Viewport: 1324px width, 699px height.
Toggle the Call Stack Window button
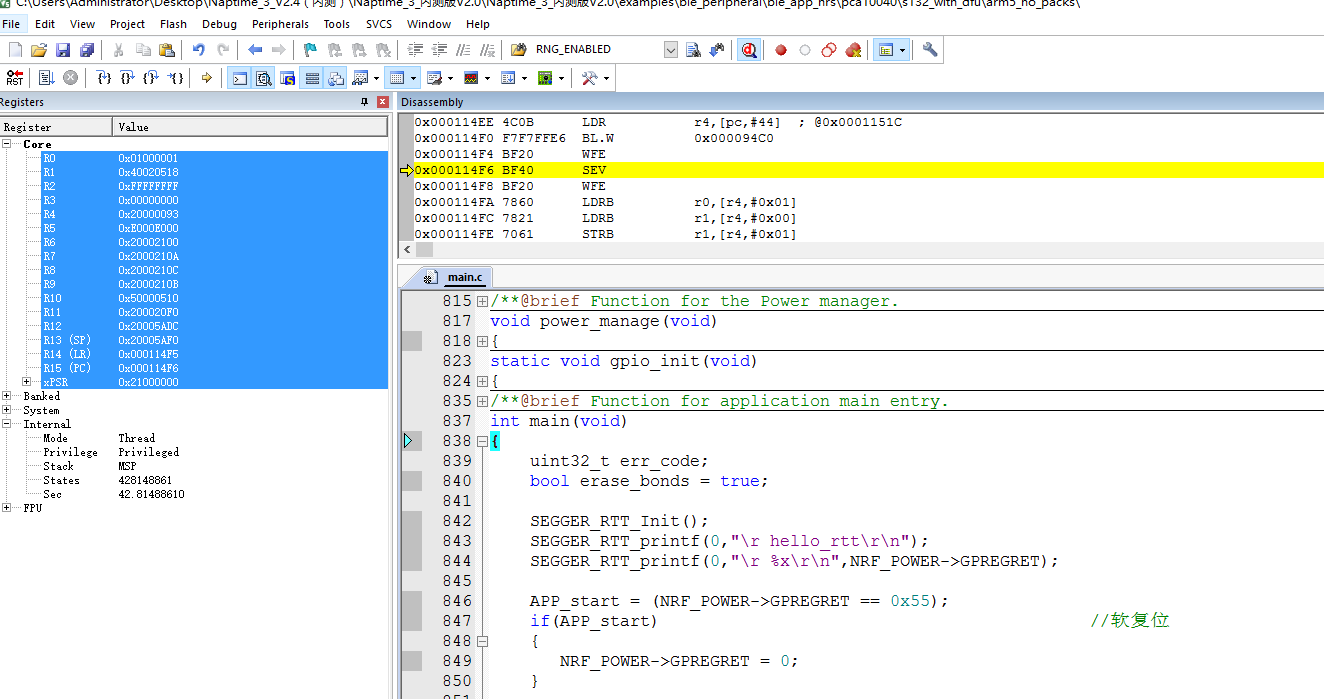coord(336,77)
